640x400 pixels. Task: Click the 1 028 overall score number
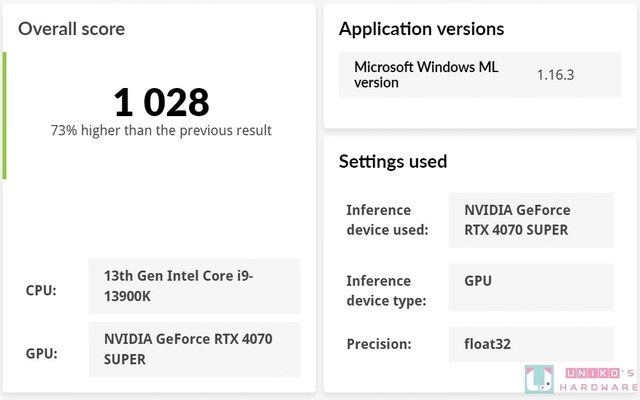pyautogui.click(x=161, y=102)
